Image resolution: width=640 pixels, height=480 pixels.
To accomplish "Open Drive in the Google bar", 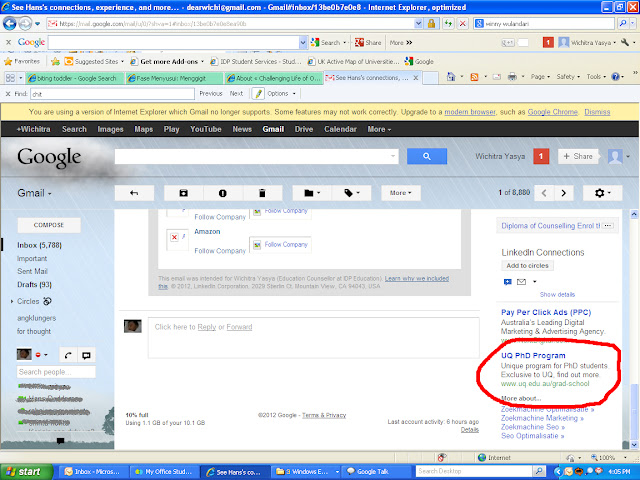I will (304, 129).
